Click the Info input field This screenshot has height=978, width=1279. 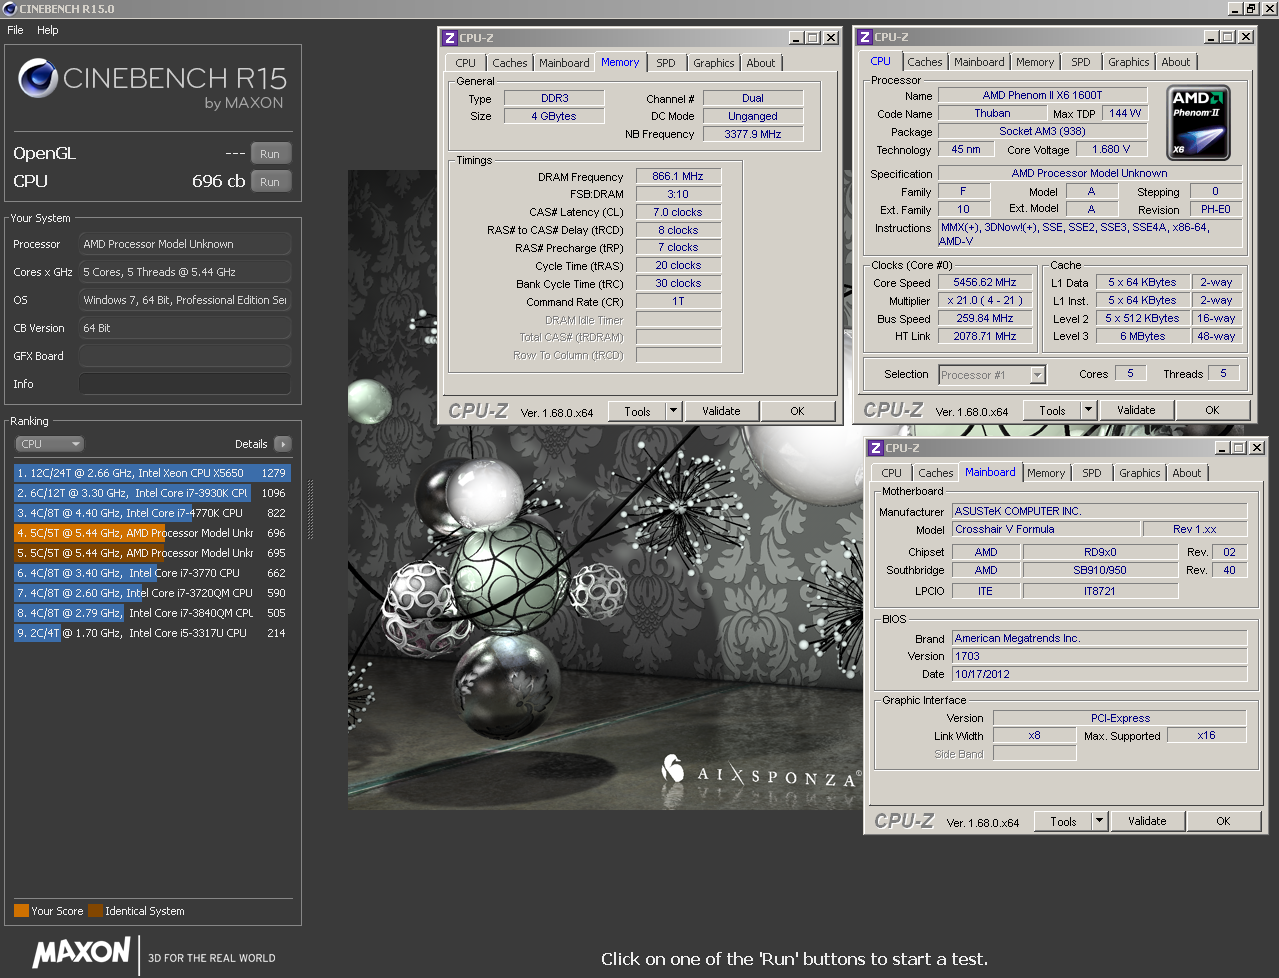[185, 384]
